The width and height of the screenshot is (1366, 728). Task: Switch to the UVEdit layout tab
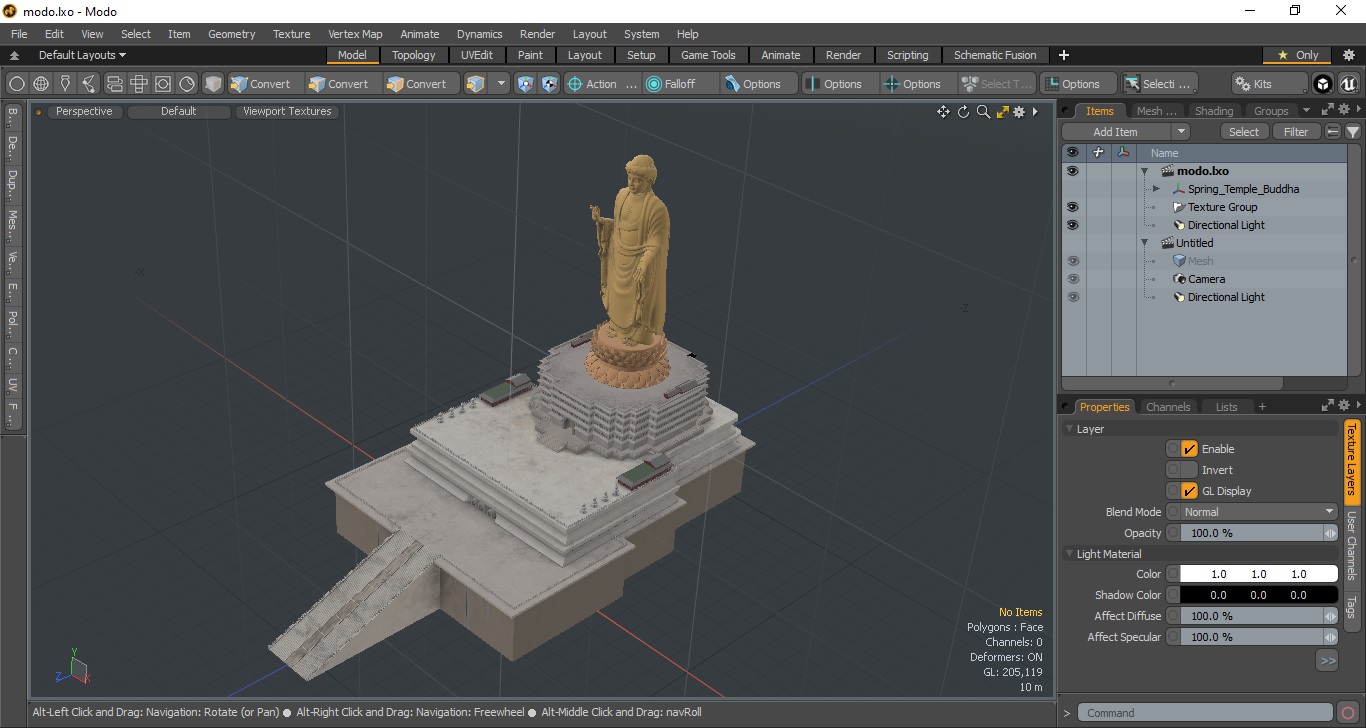(477, 55)
